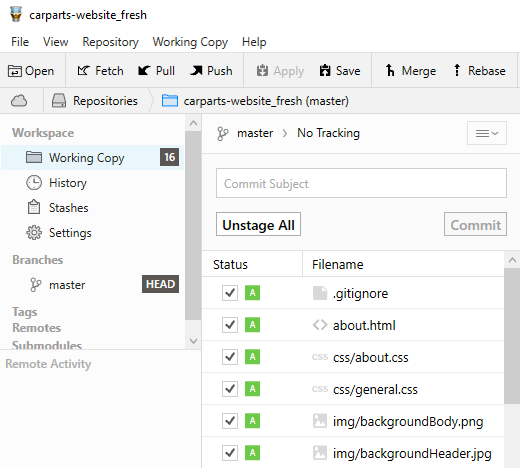
Task: Unstage about.html via its checkbox
Action: tap(230, 325)
